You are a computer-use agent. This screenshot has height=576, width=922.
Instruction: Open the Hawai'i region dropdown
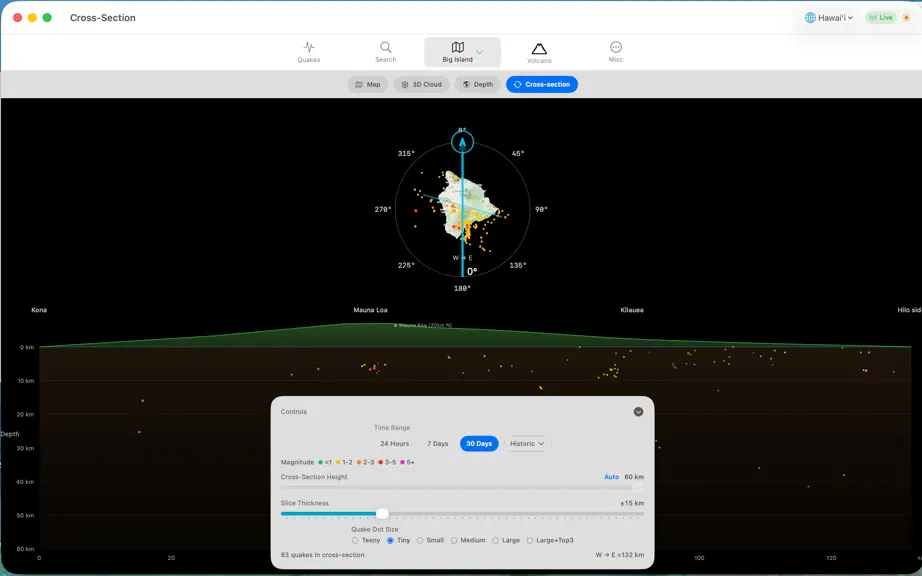pos(829,18)
